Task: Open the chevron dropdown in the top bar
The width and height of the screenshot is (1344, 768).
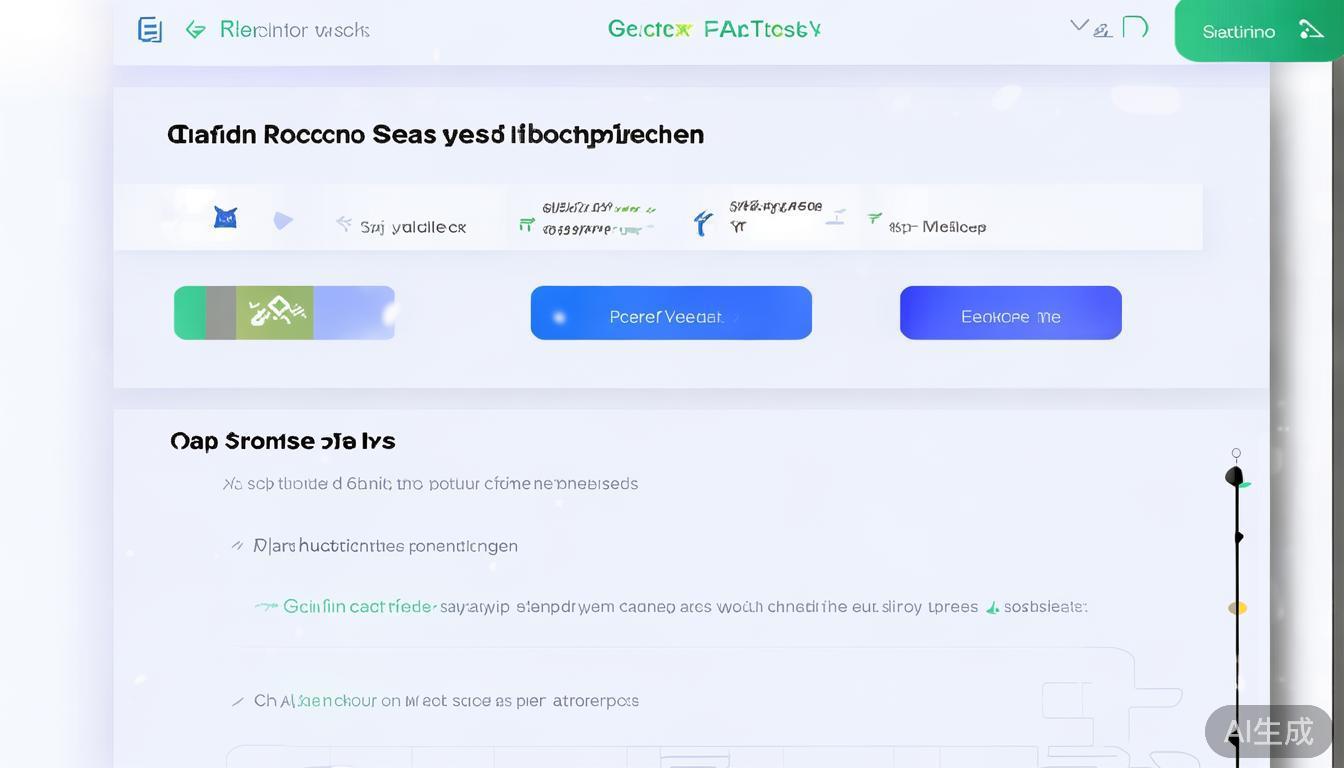Action: tap(1078, 27)
